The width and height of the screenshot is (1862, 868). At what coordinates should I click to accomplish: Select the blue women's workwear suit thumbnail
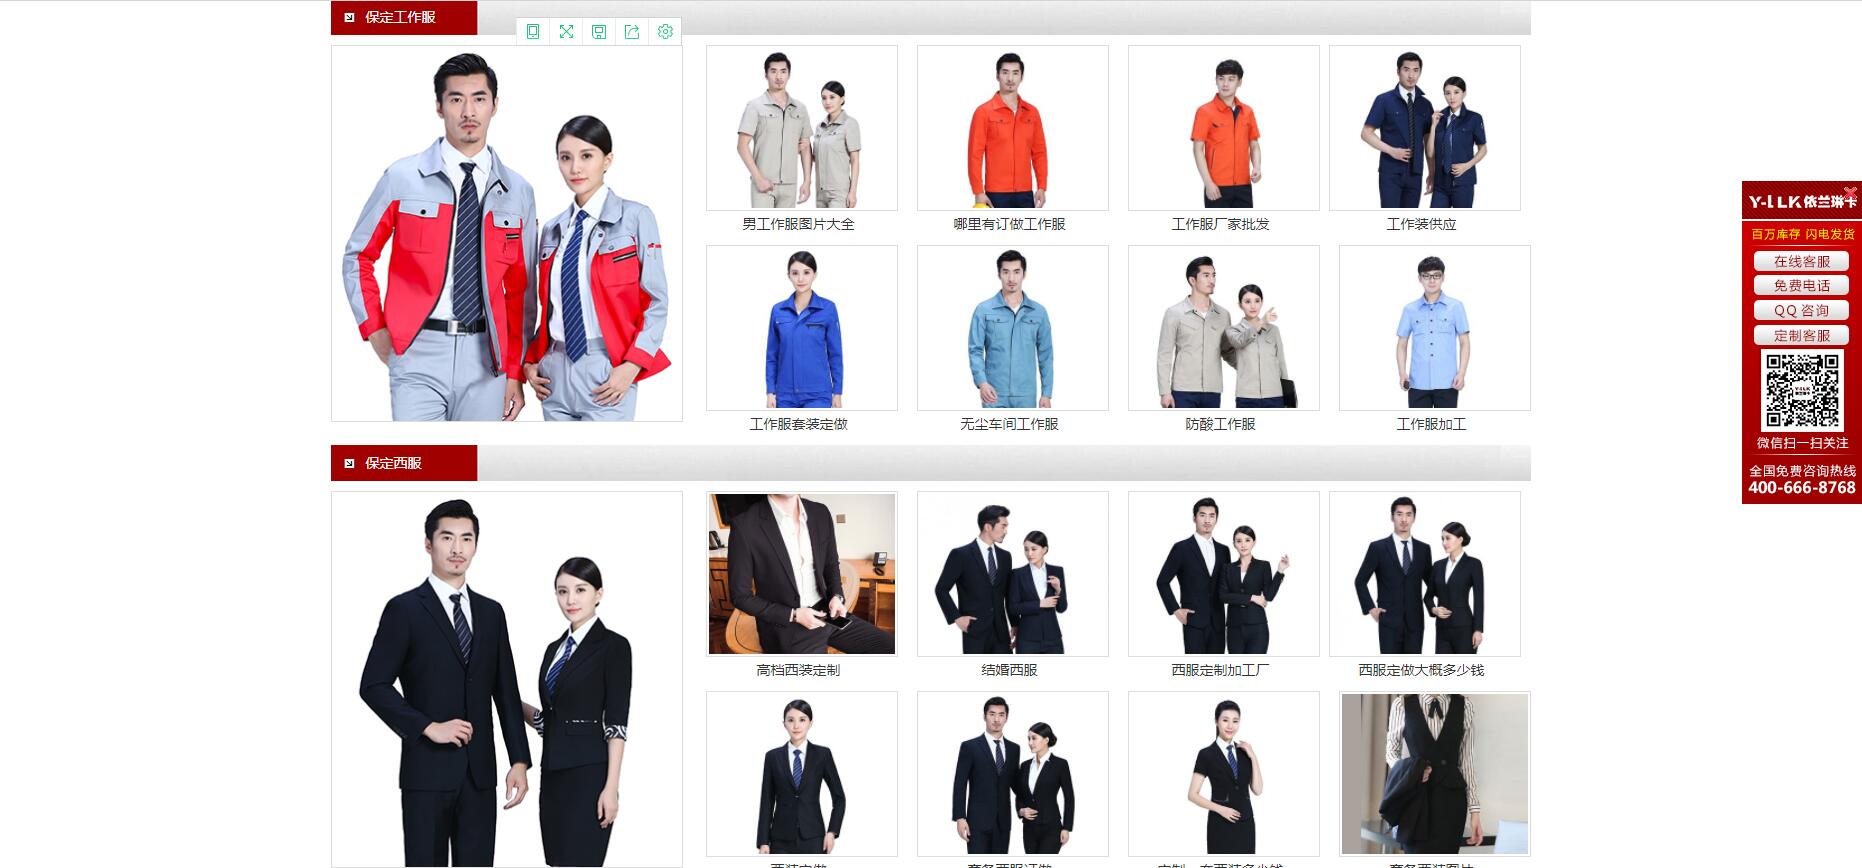[801, 328]
